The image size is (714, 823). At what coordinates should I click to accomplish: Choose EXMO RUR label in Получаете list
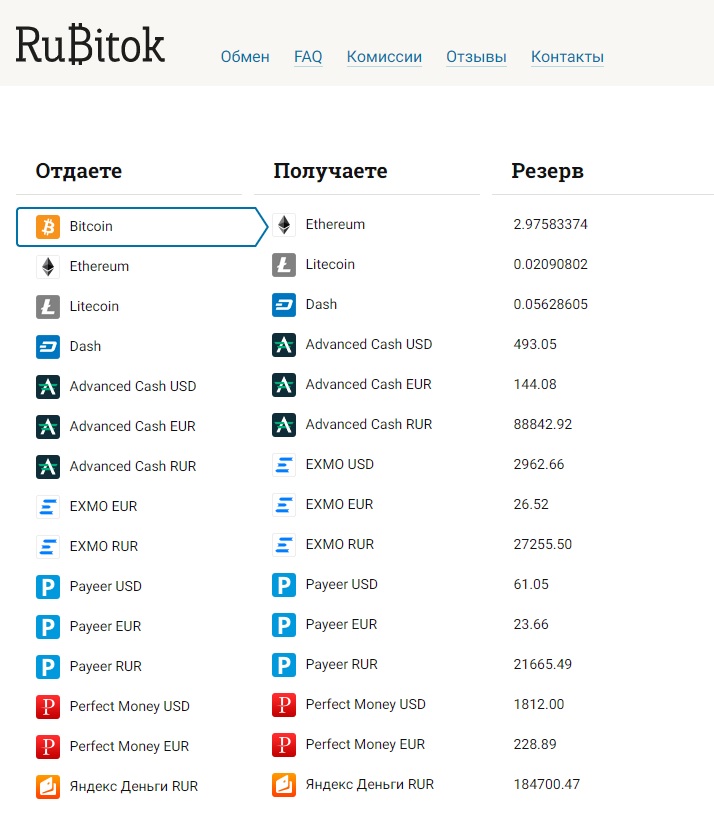click(340, 544)
